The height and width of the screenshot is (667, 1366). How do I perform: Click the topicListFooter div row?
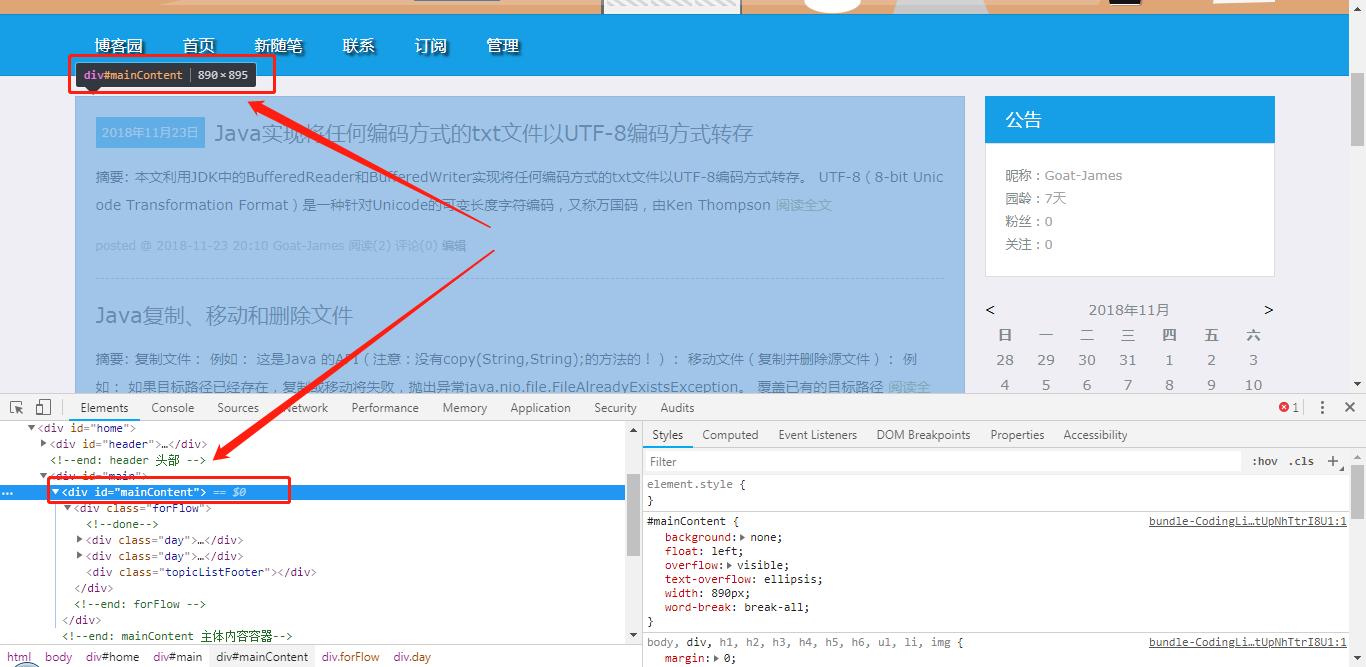point(201,572)
